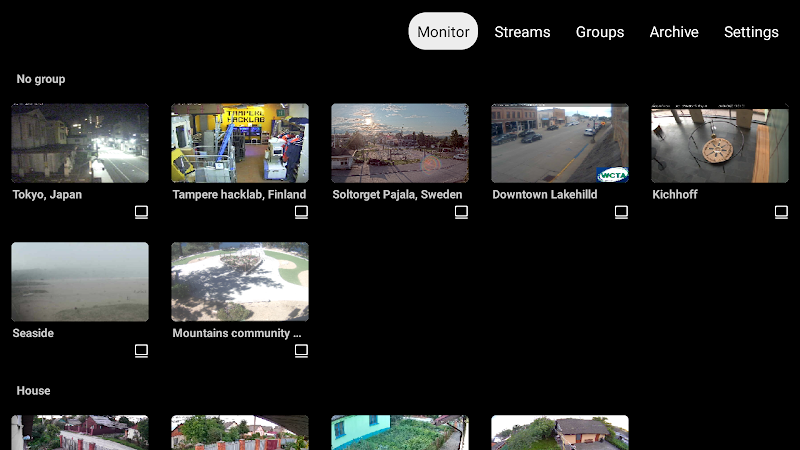Open second House thumbnail with brick fence
The image size is (800, 450).
(240, 433)
